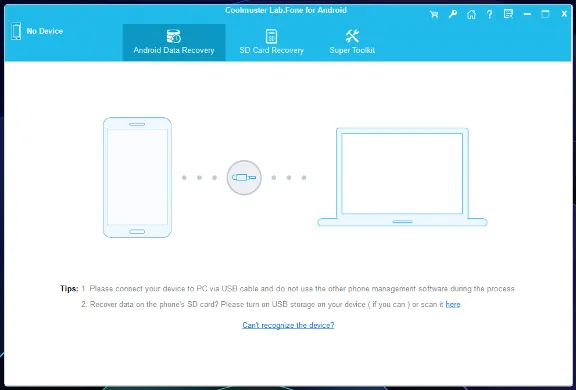The image size is (576, 390).
Task: Open the Super Toolkit tab
Action: coord(352,42)
